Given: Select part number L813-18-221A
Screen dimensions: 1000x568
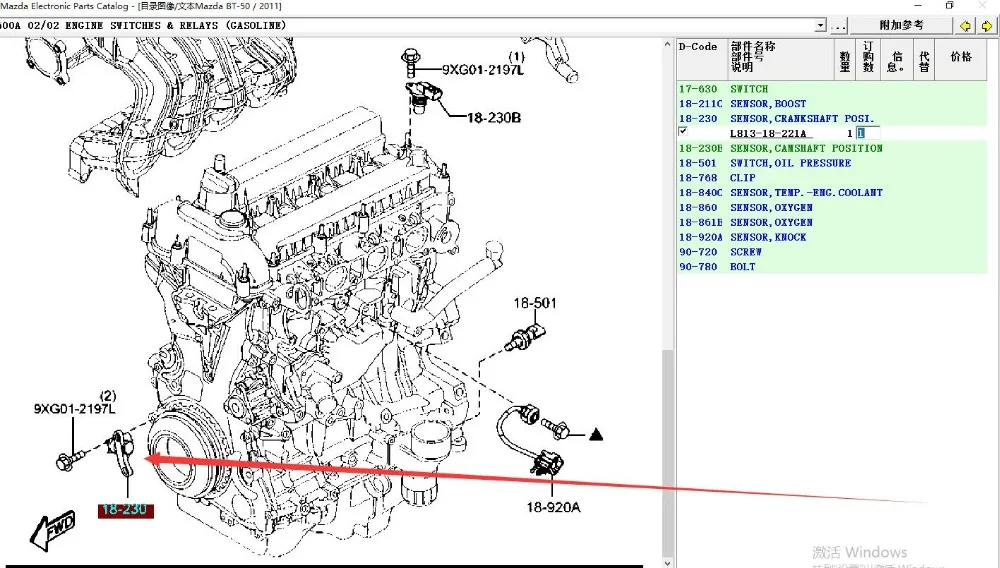Looking at the screenshot, I should 768,133.
